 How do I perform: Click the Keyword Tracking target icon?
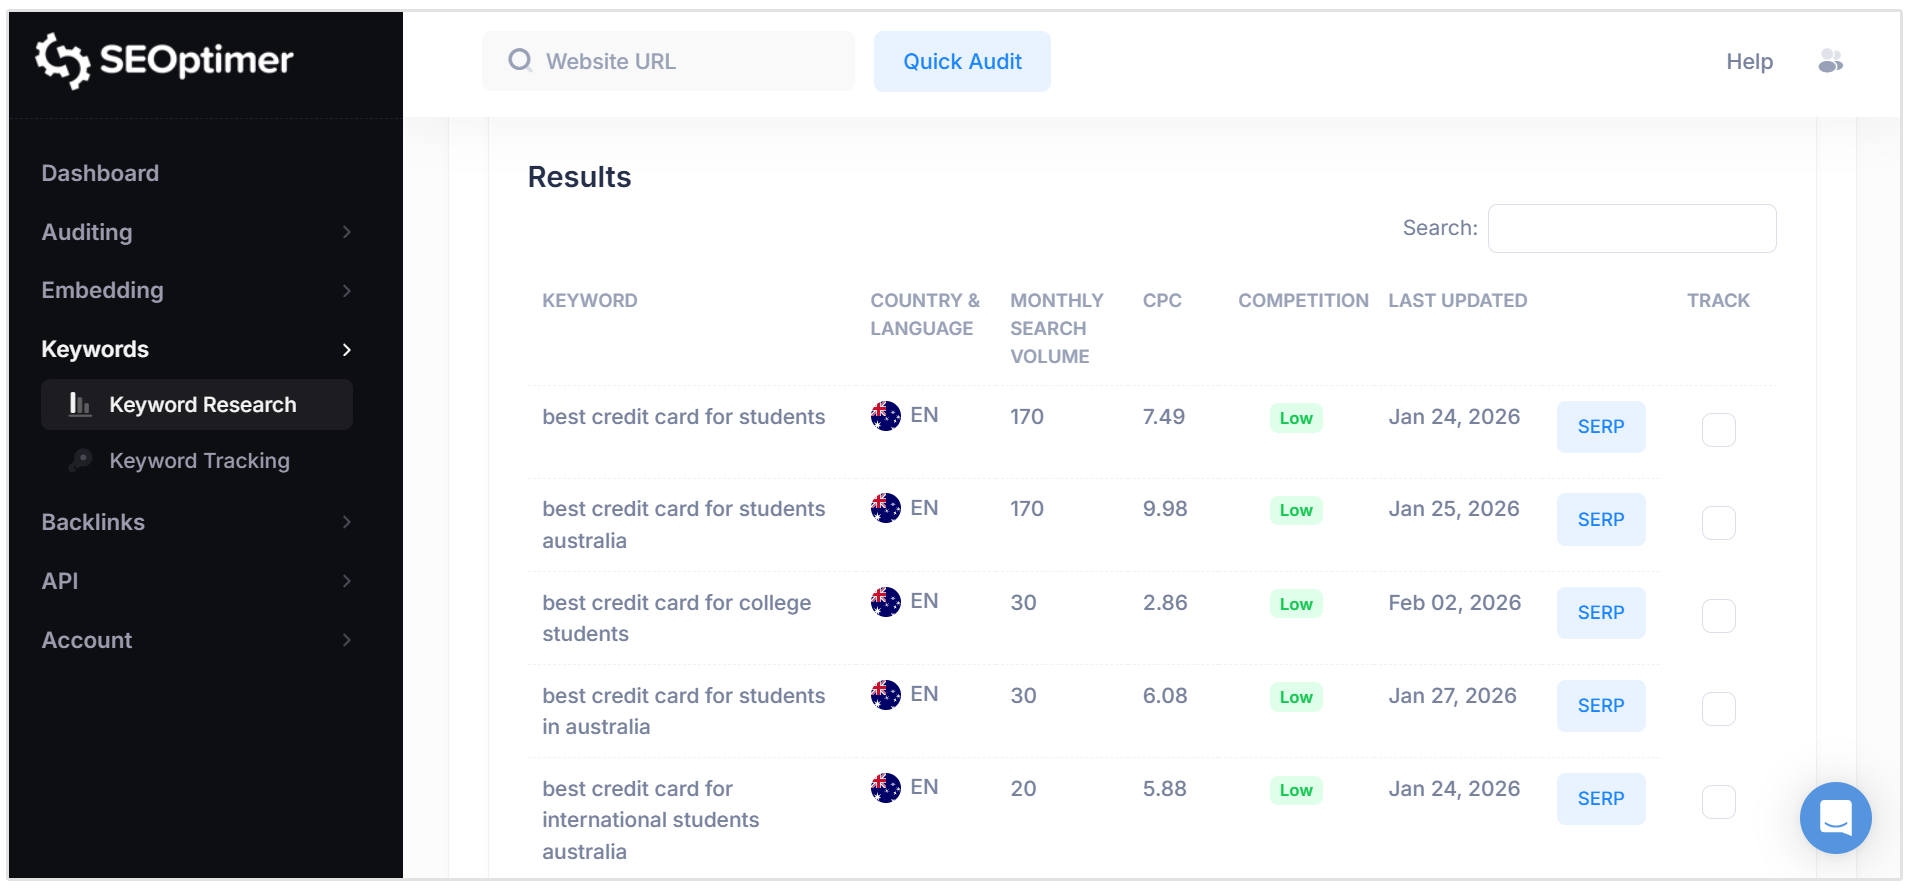(80, 461)
